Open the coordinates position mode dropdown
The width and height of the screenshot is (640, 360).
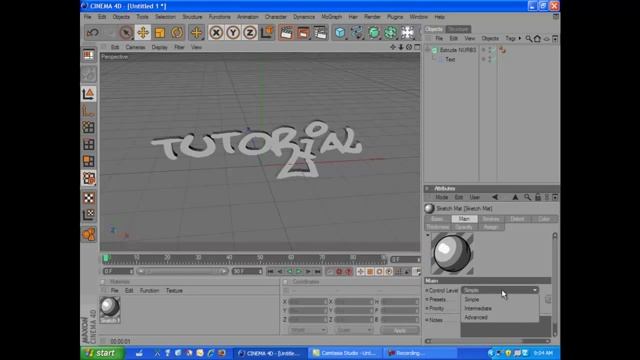[308, 330]
